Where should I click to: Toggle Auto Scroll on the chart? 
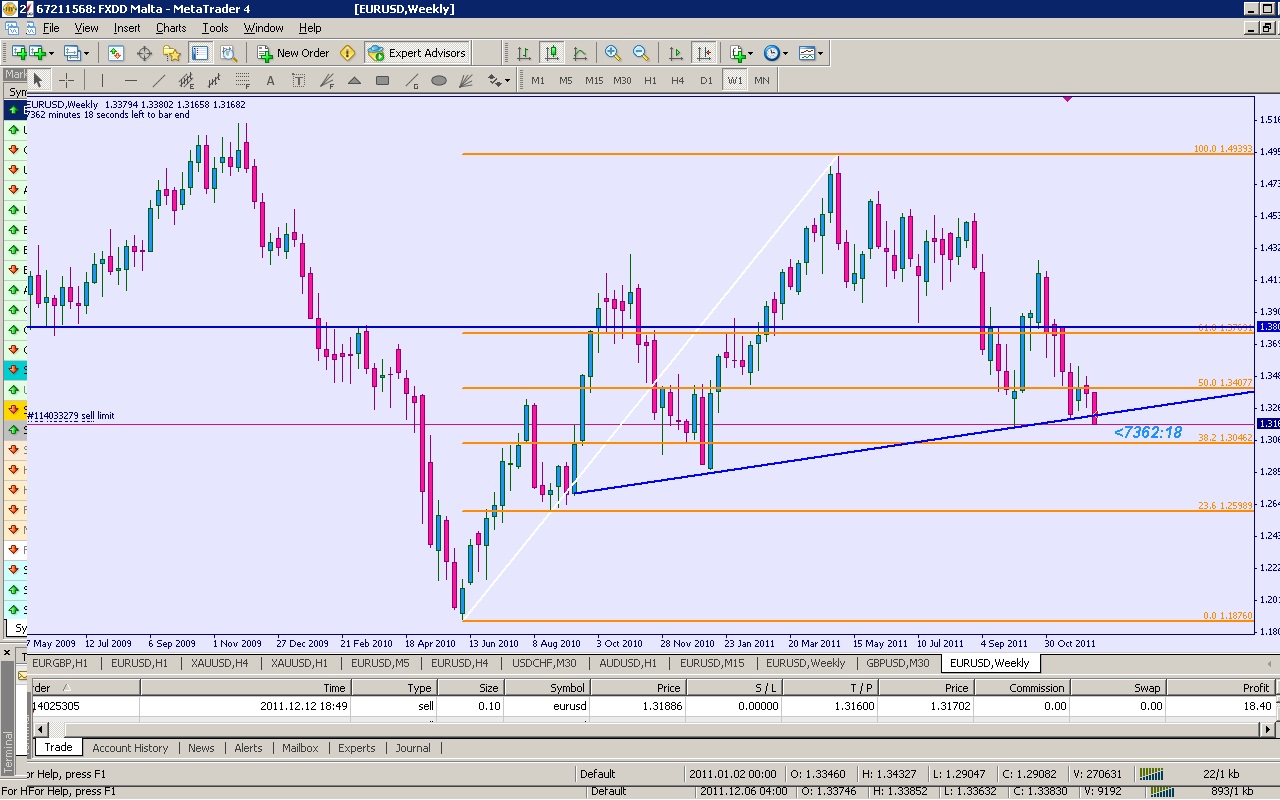[676, 53]
